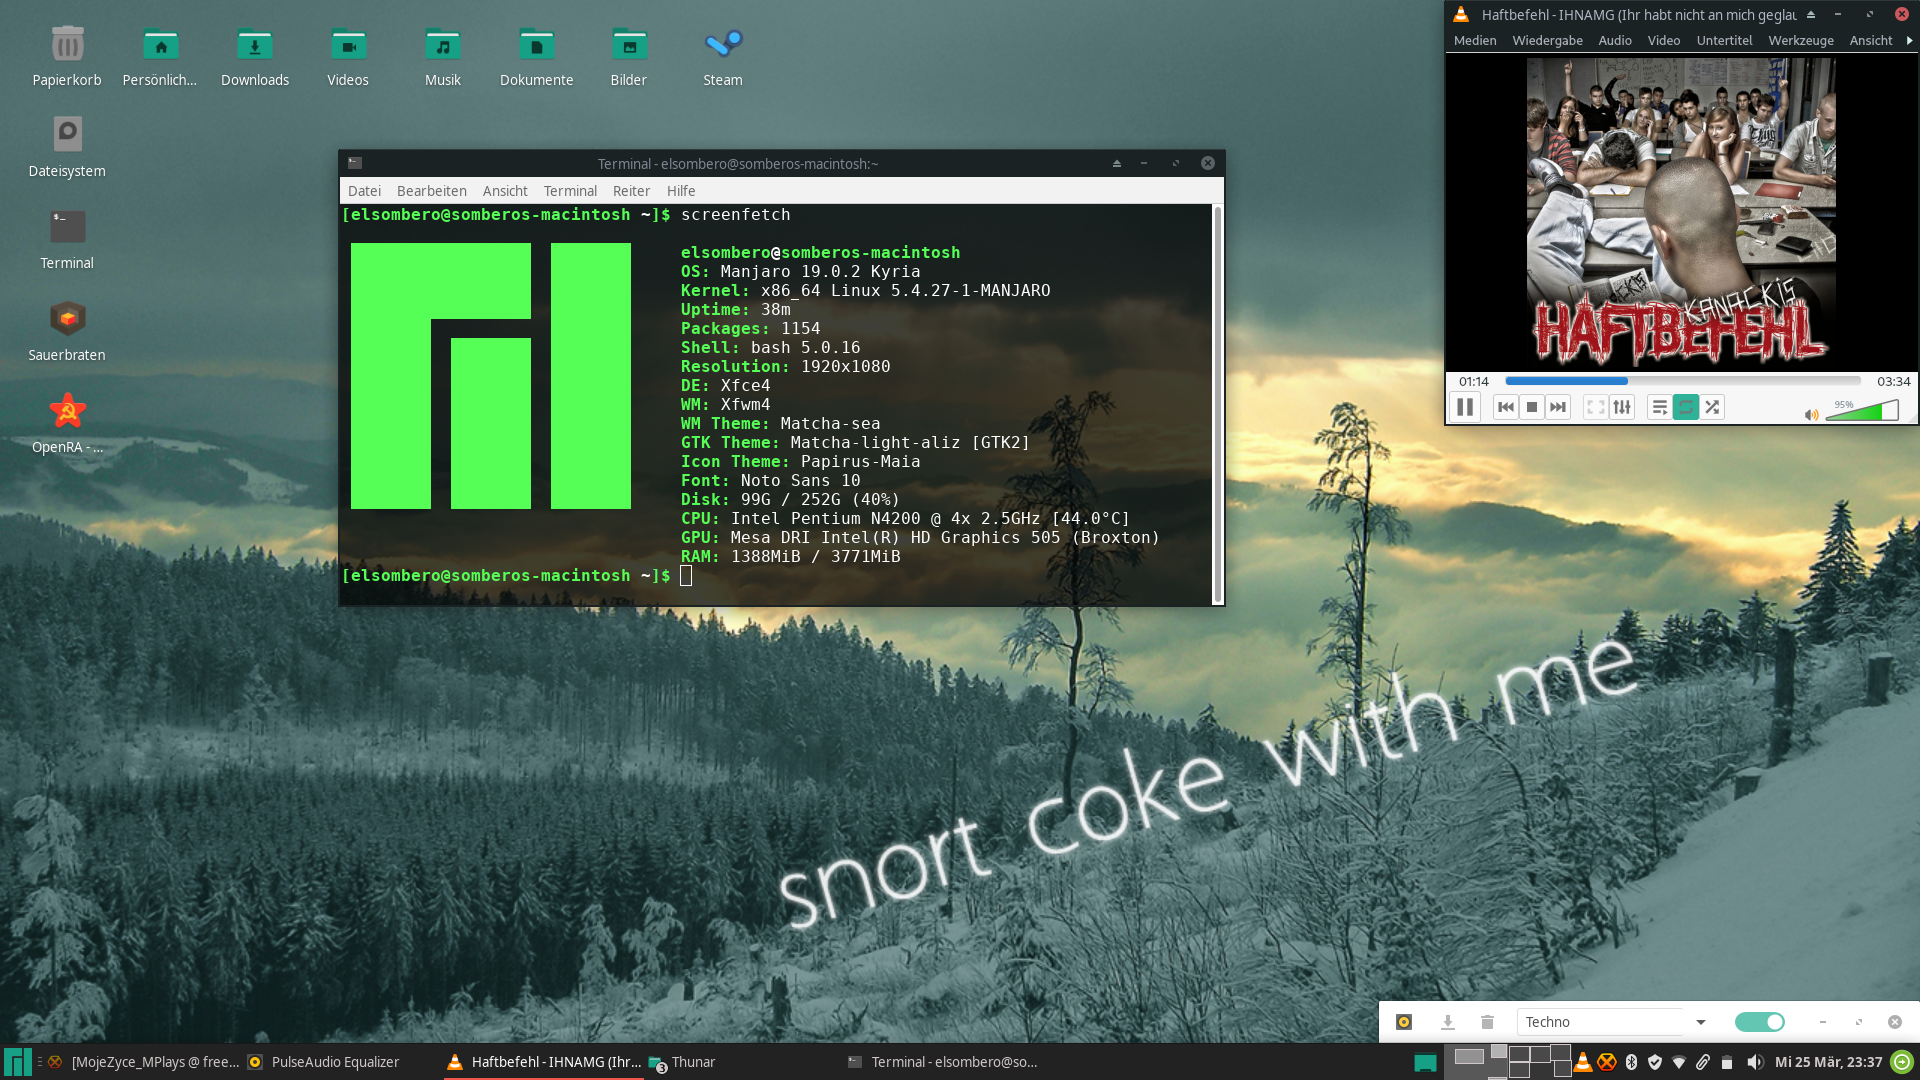This screenshot has height=1080, width=1920.
Task: Toggle VLC fullscreen mode
Action: point(1596,407)
